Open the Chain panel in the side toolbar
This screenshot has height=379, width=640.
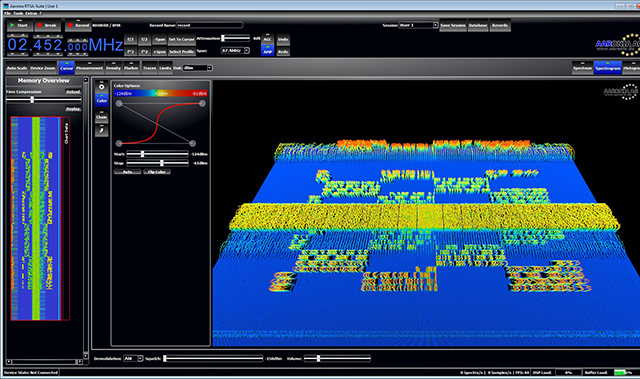102,117
